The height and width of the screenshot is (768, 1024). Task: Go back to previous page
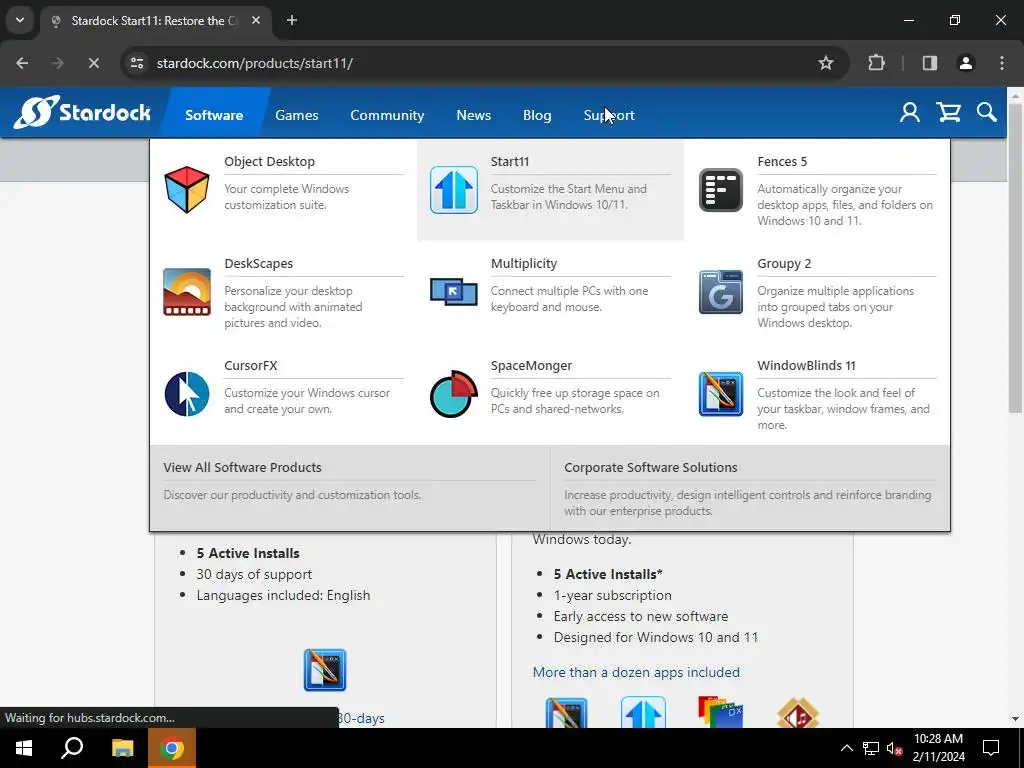[x=22, y=63]
